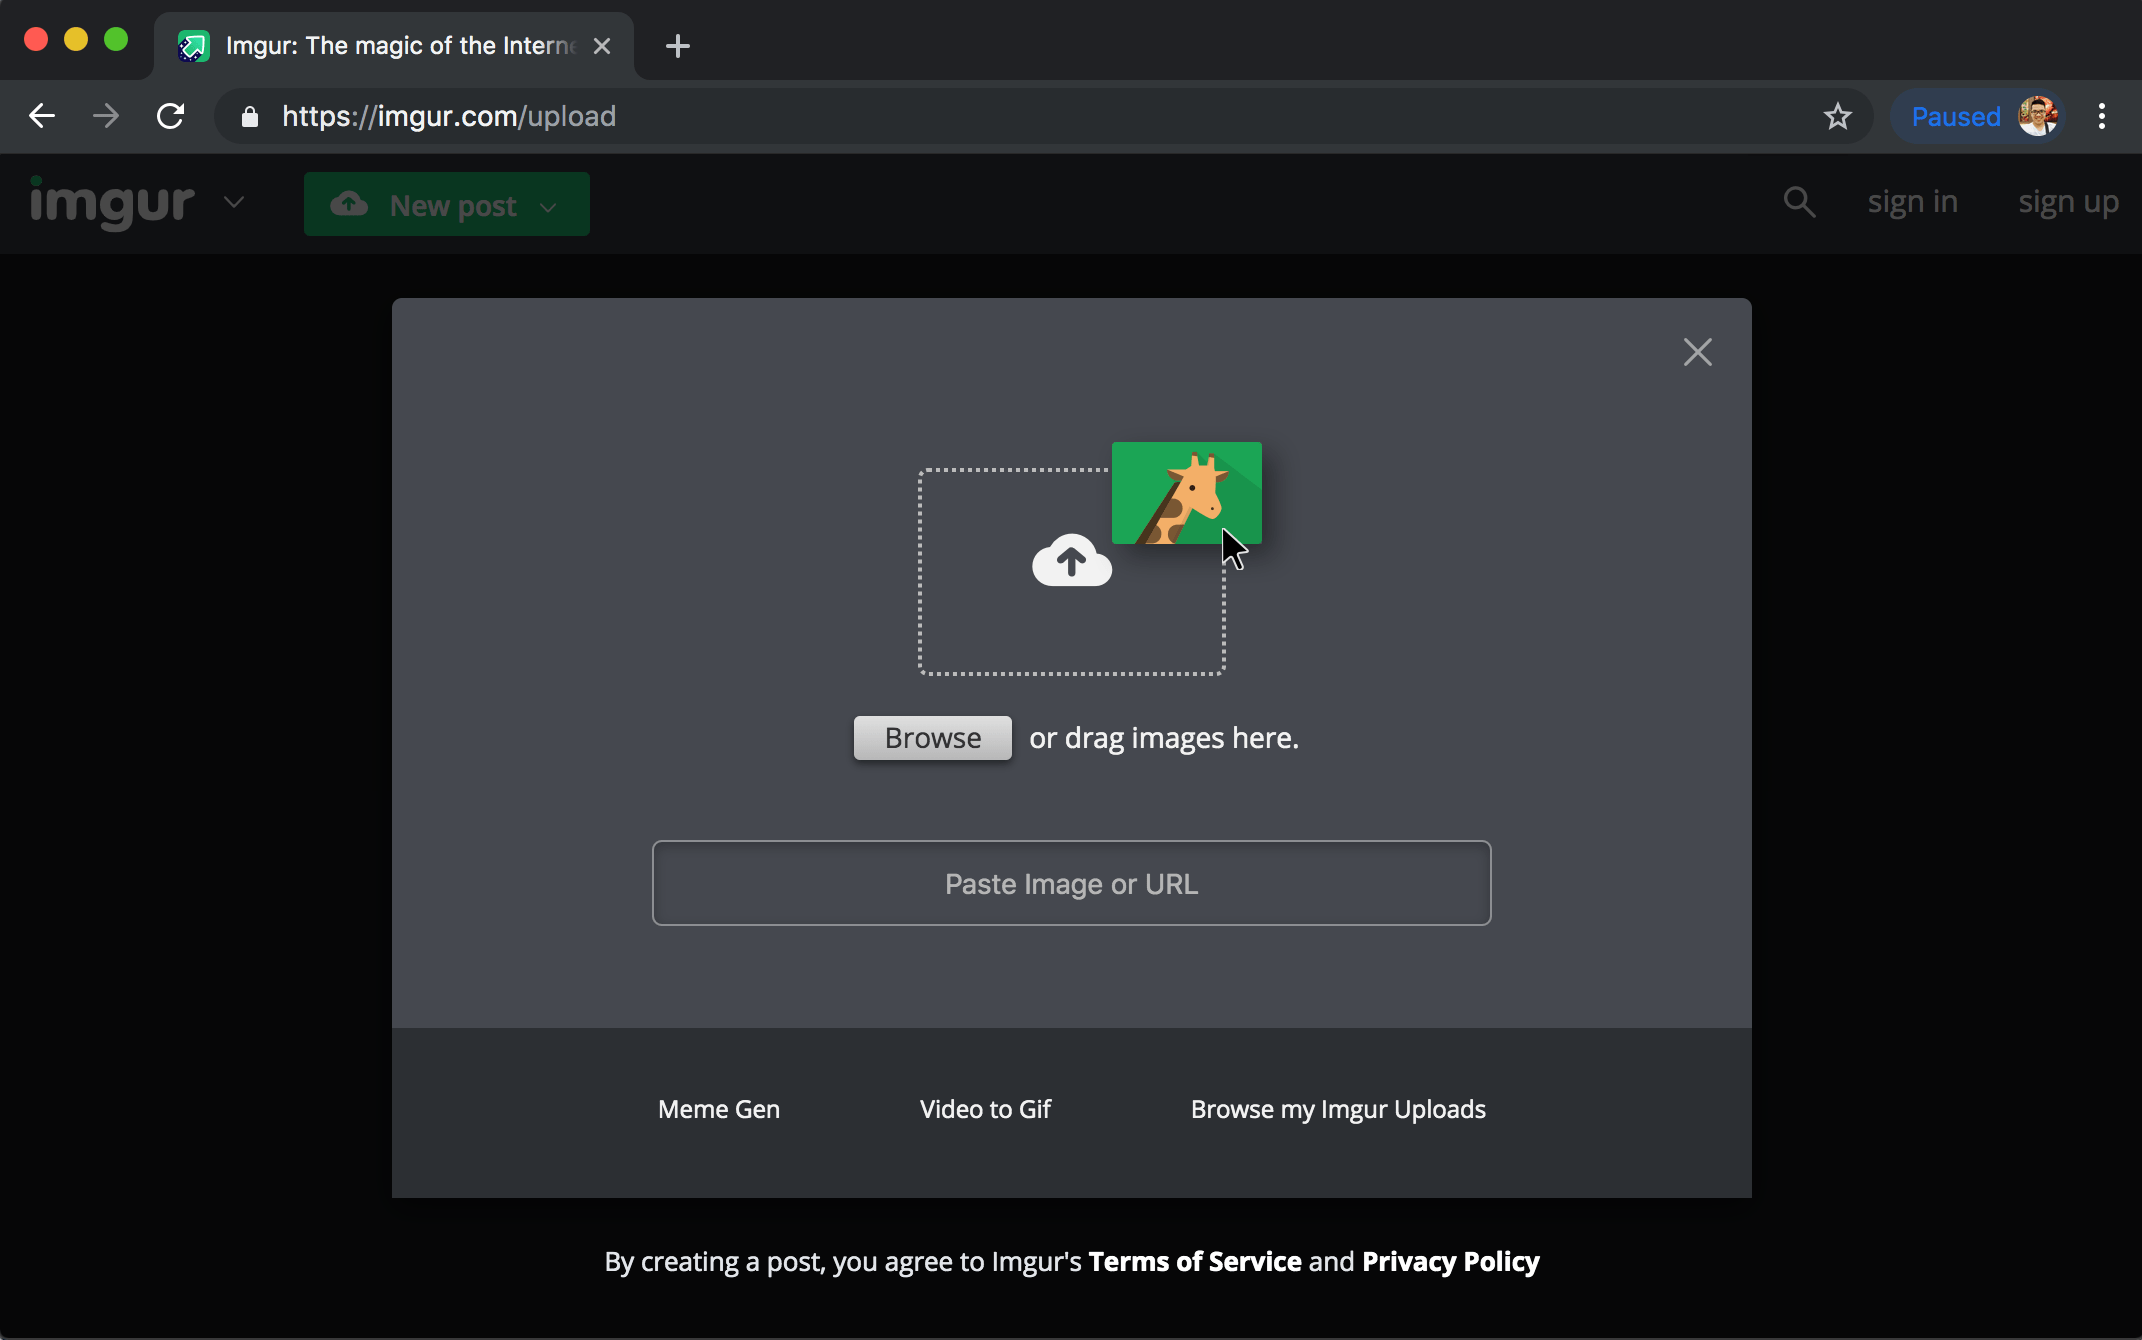Expand the imgur logo dropdown chevron
Viewport: 2142px width, 1340px height.
click(234, 202)
